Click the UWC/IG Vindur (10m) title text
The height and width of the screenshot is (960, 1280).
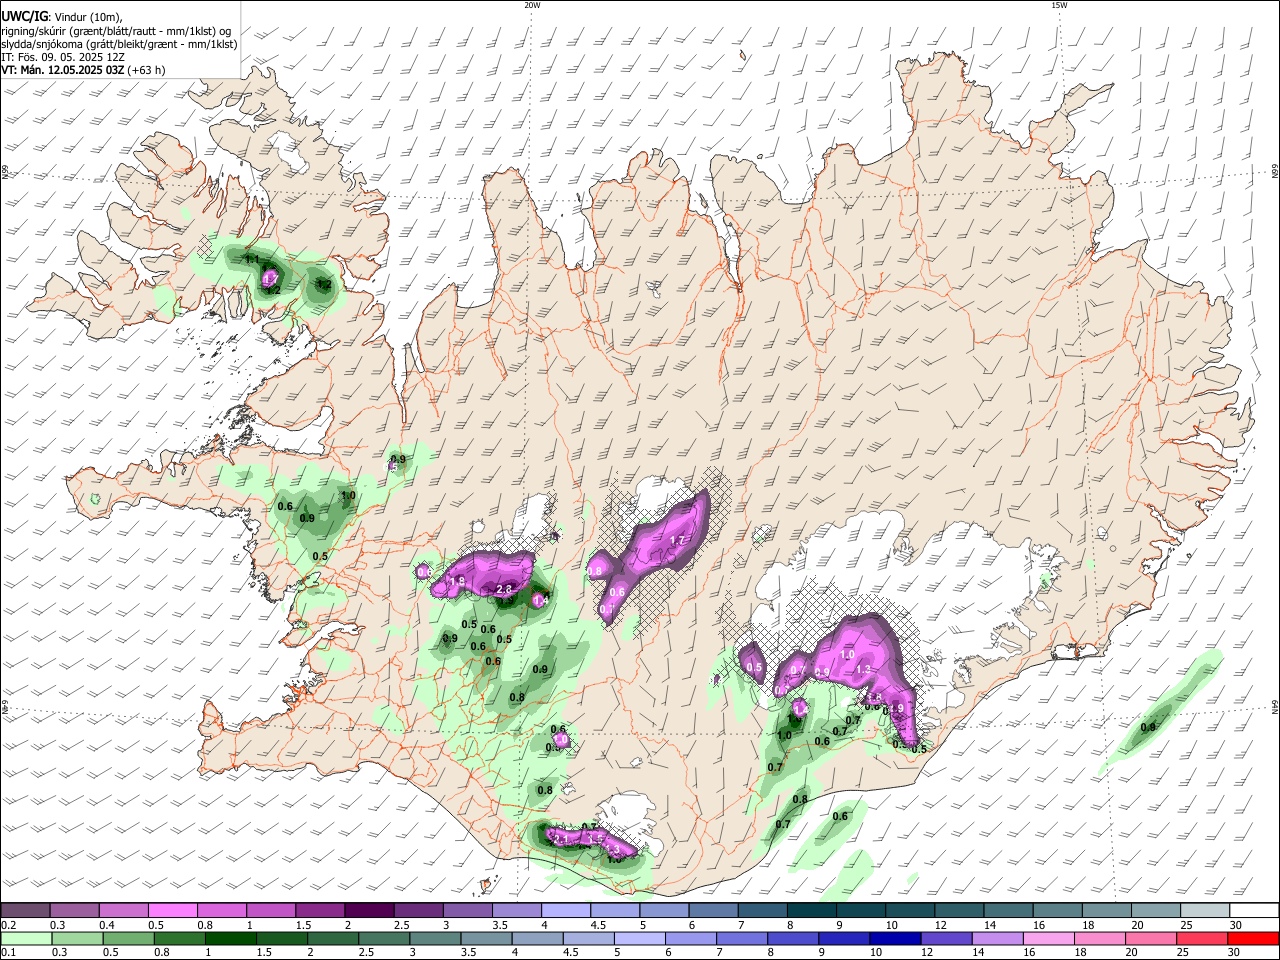(61, 16)
